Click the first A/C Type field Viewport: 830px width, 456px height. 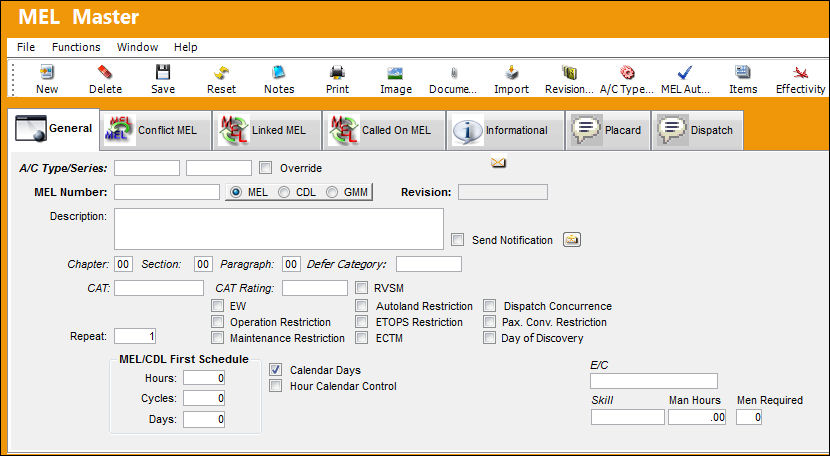[147, 168]
